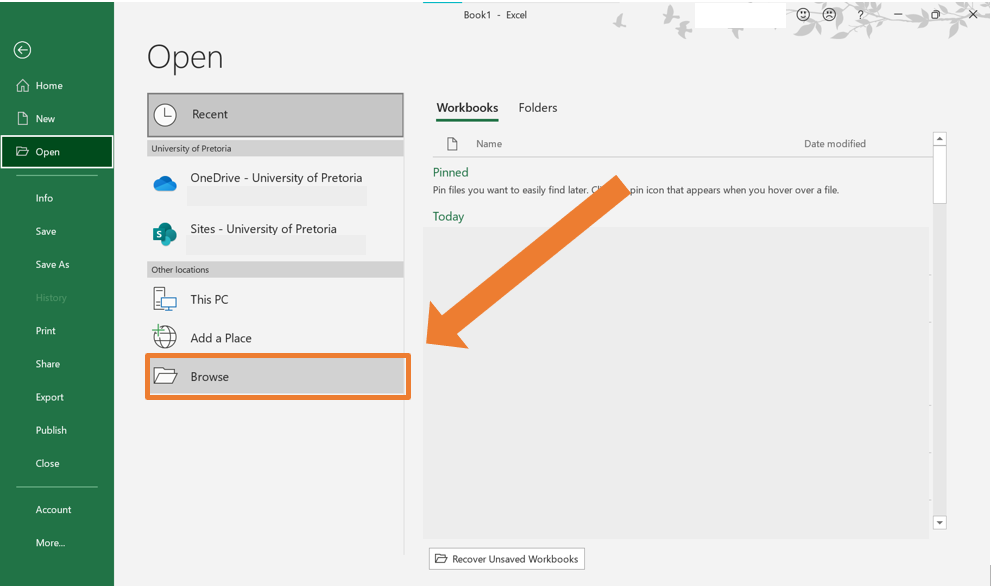This screenshot has height=586, width=994.
Task: Click the SharePoint Sites icon
Action: point(165,234)
